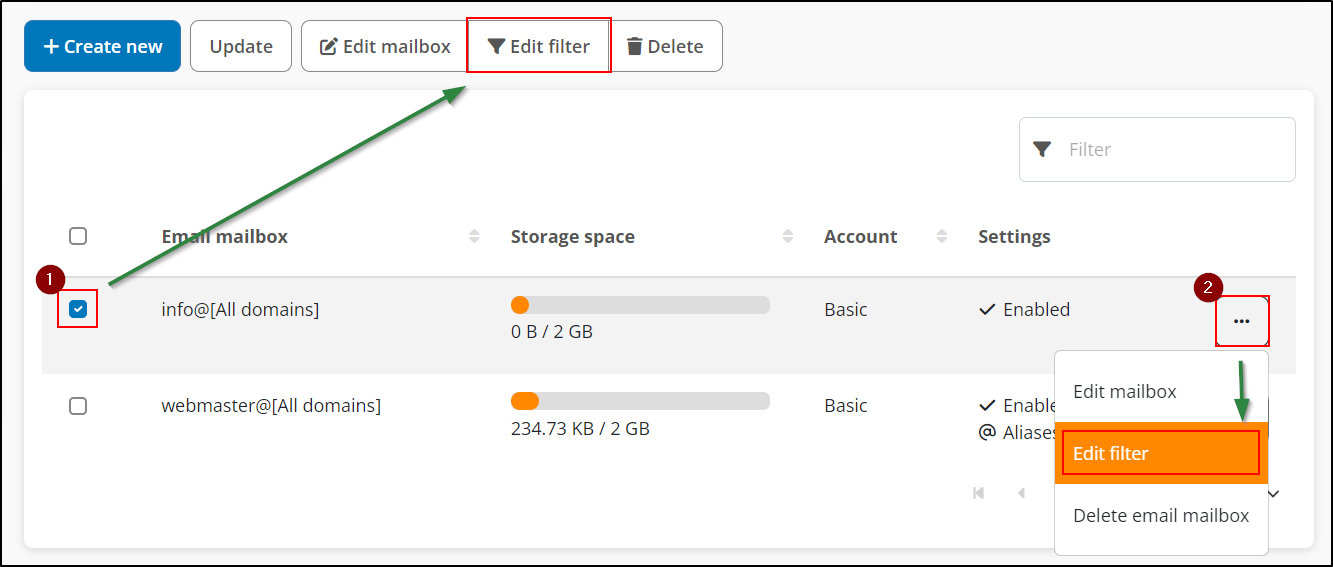
Task: Sort by Storage space column arrows
Action: click(x=788, y=237)
